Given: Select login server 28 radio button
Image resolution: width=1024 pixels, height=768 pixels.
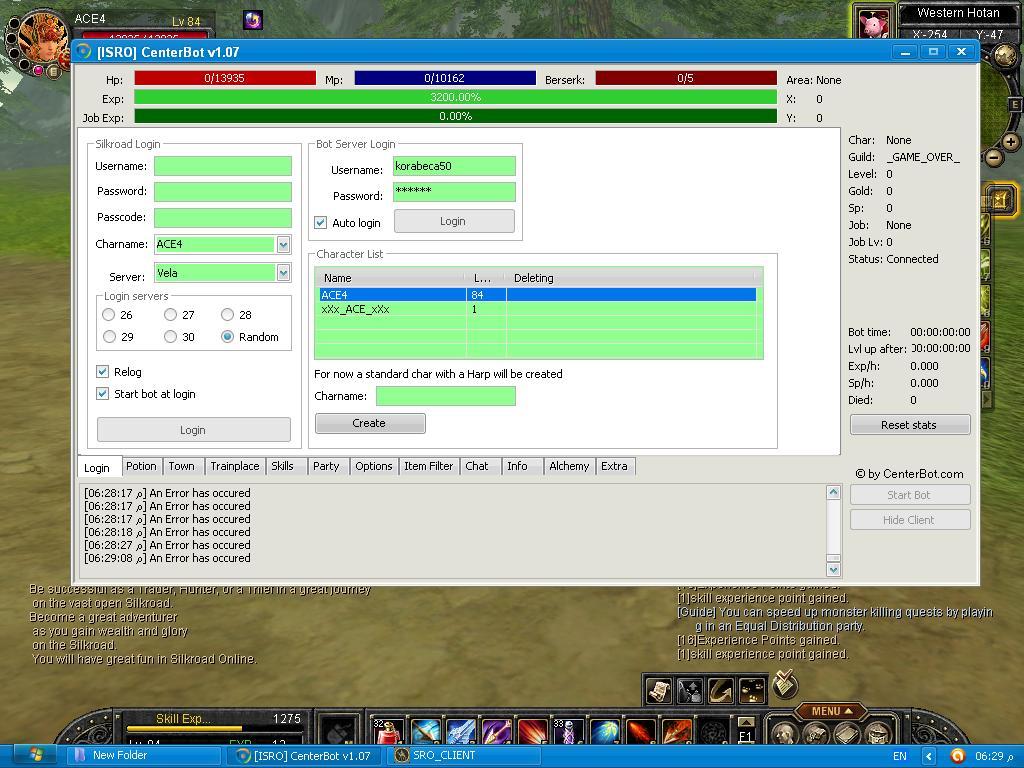Looking at the screenshot, I should pyautogui.click(x=227, y=315).
